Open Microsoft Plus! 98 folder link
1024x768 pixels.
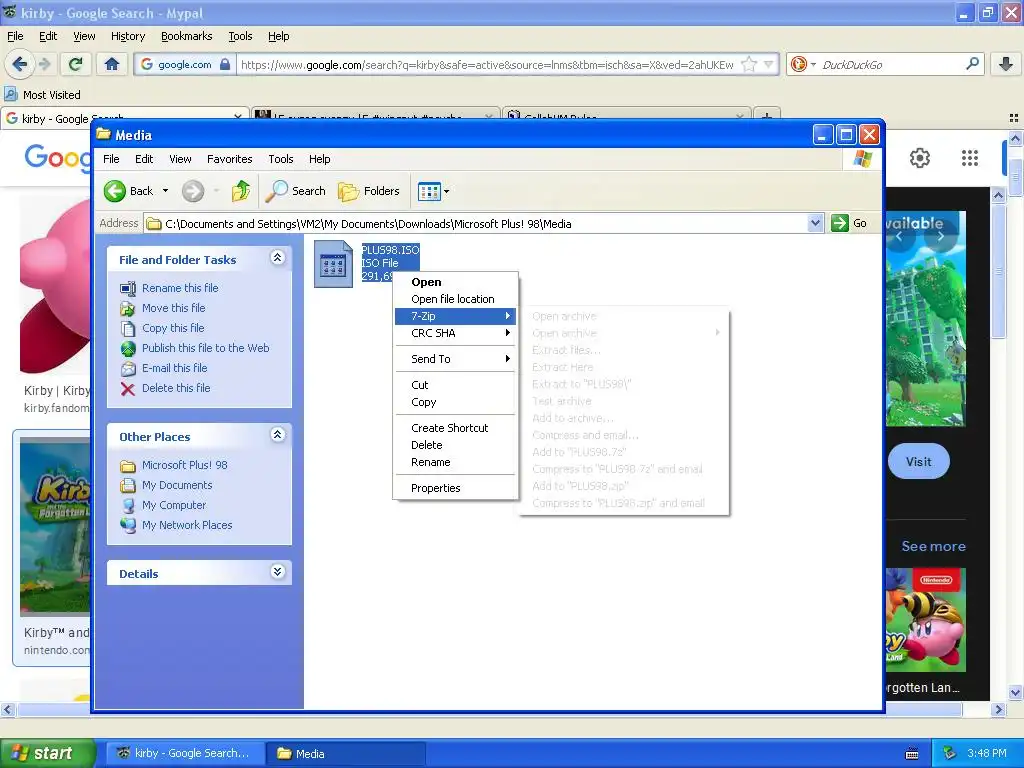click(x=185, y=465)
